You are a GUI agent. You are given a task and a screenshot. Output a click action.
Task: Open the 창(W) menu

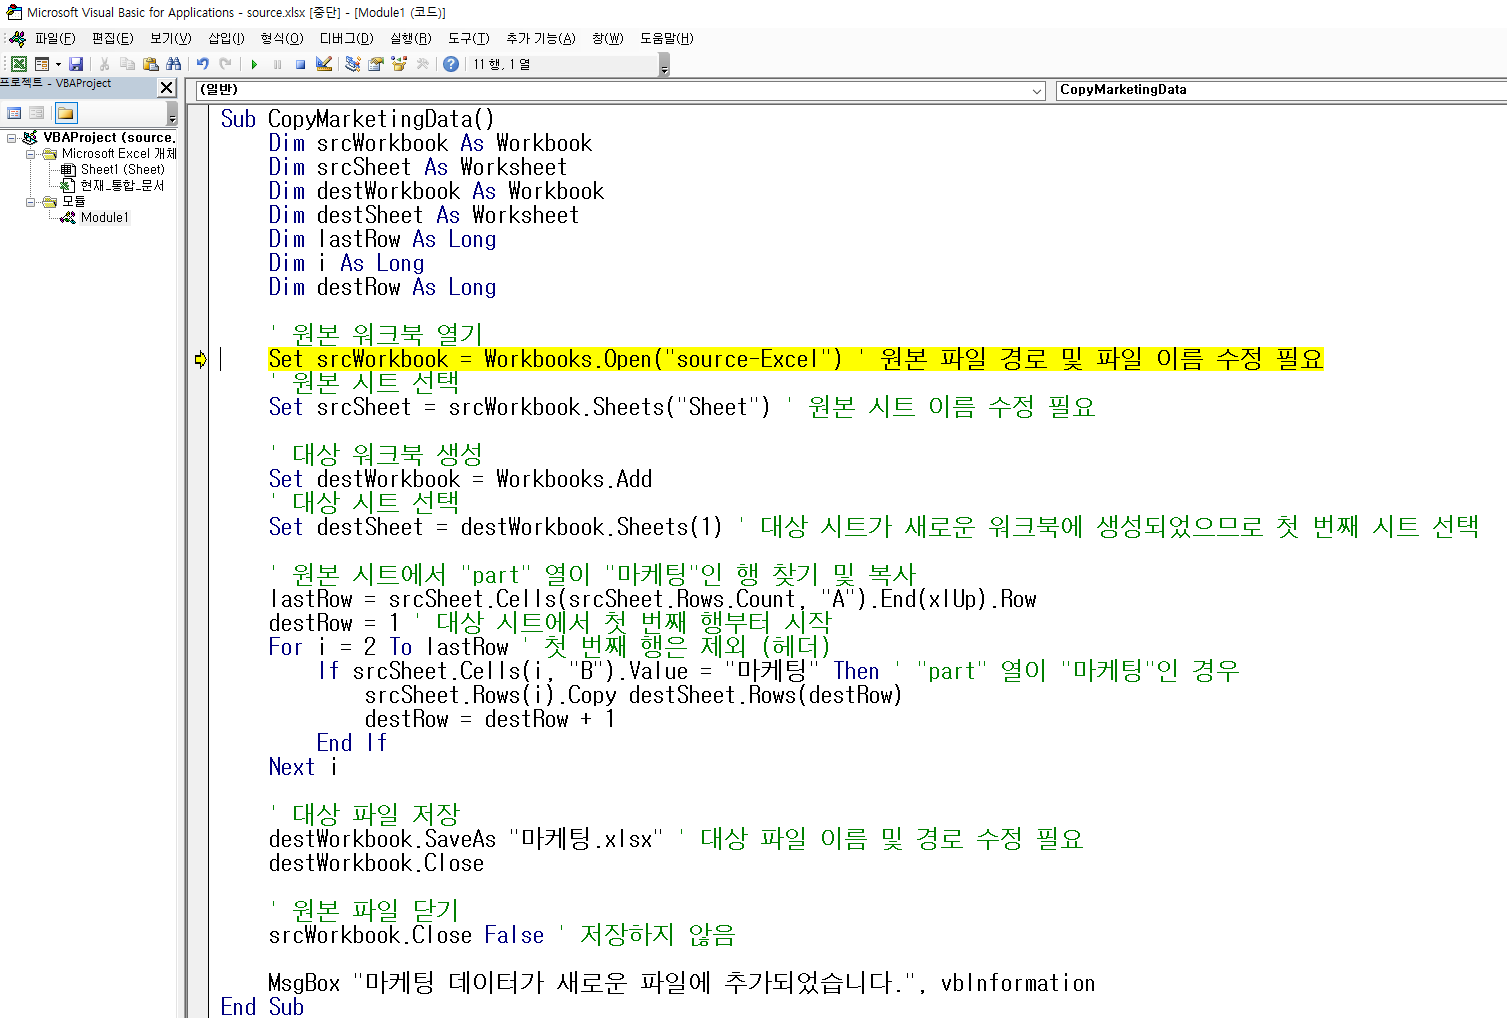607,38
